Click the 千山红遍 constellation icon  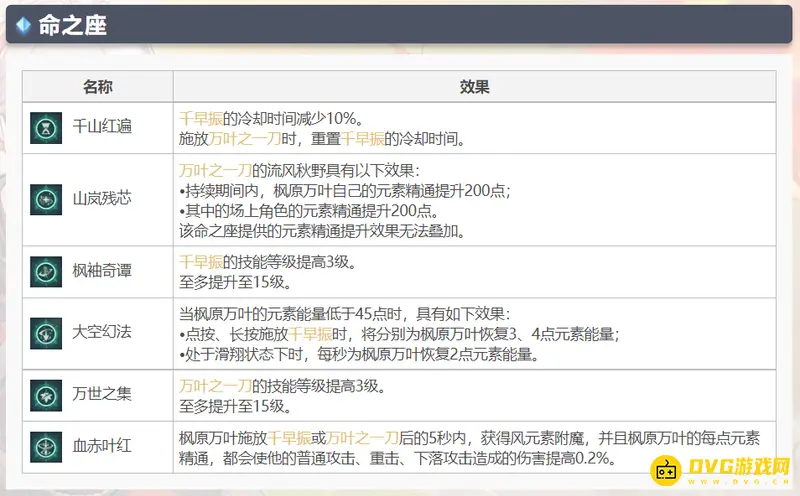(x=46, y=126)
